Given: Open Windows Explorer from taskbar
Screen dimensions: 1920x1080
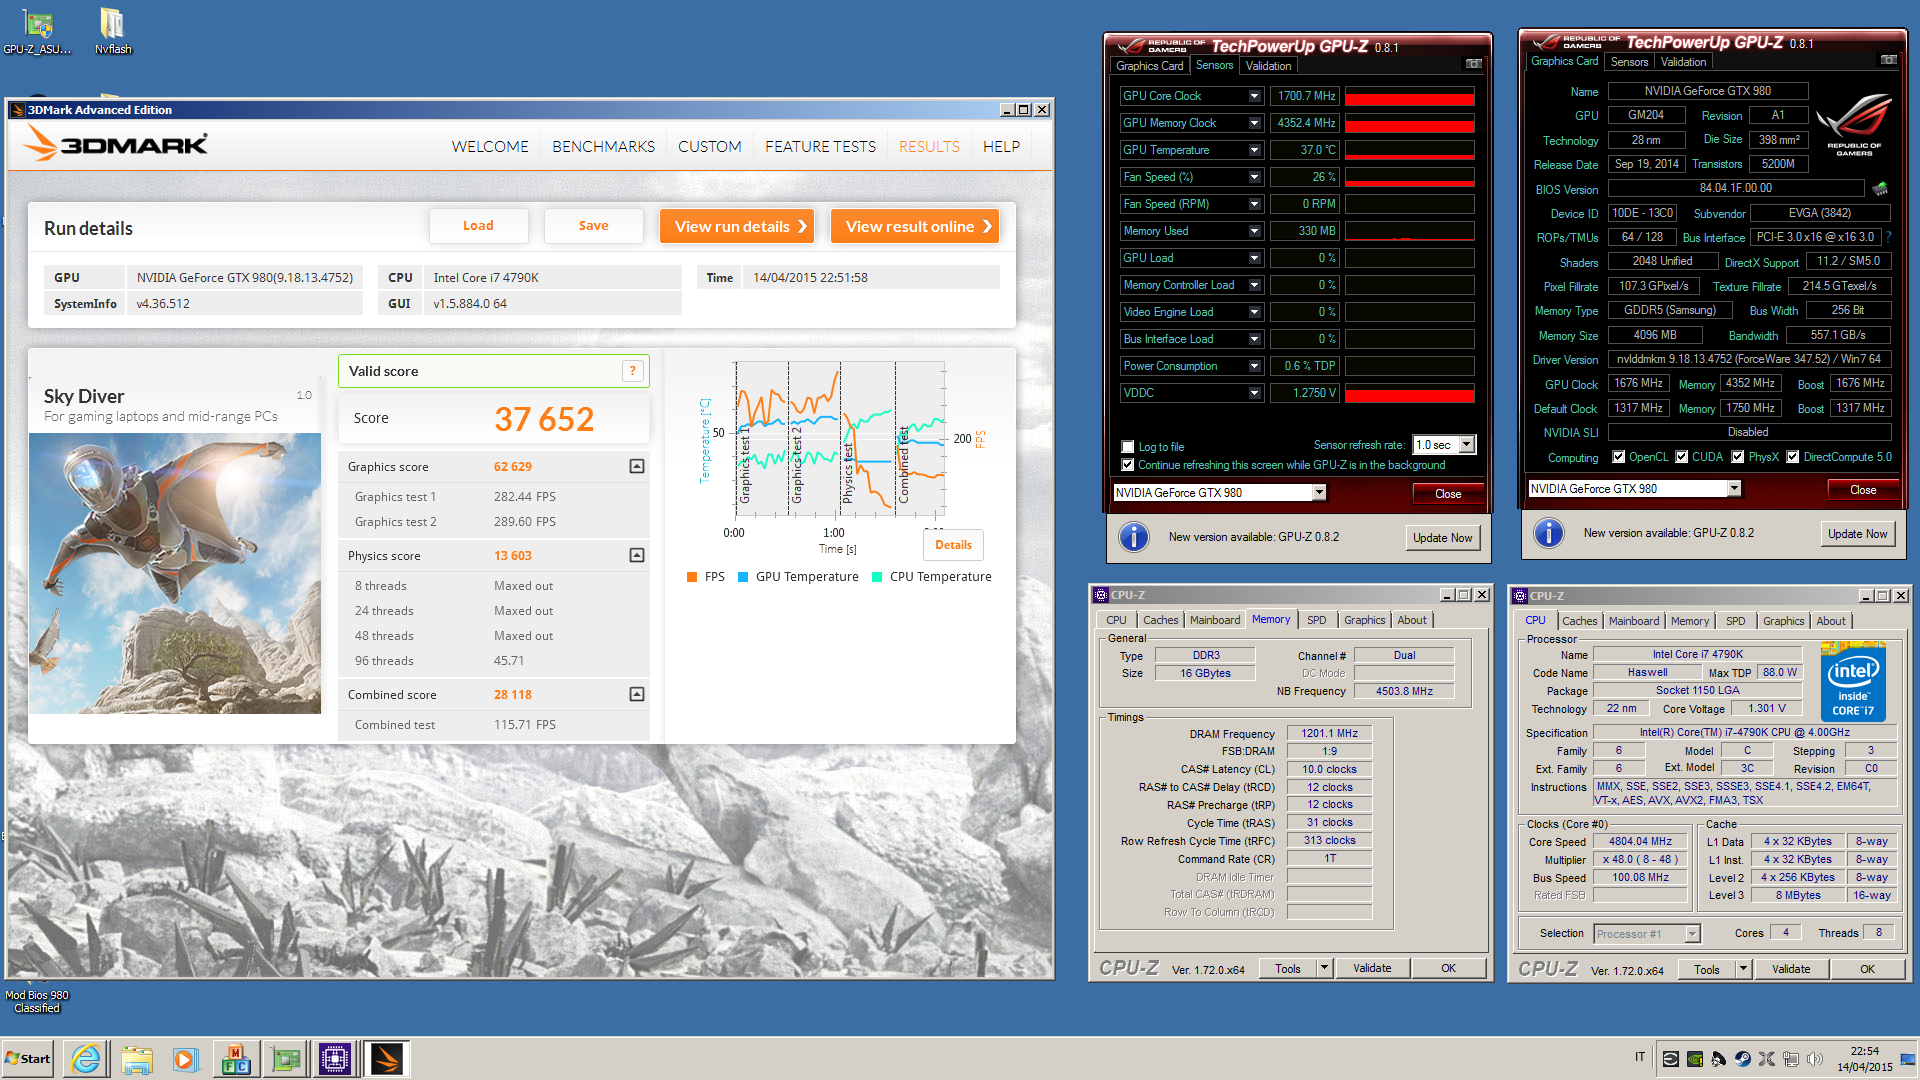Looking at the screenshot, I should pyautogui.click(x=137, y=1059).
